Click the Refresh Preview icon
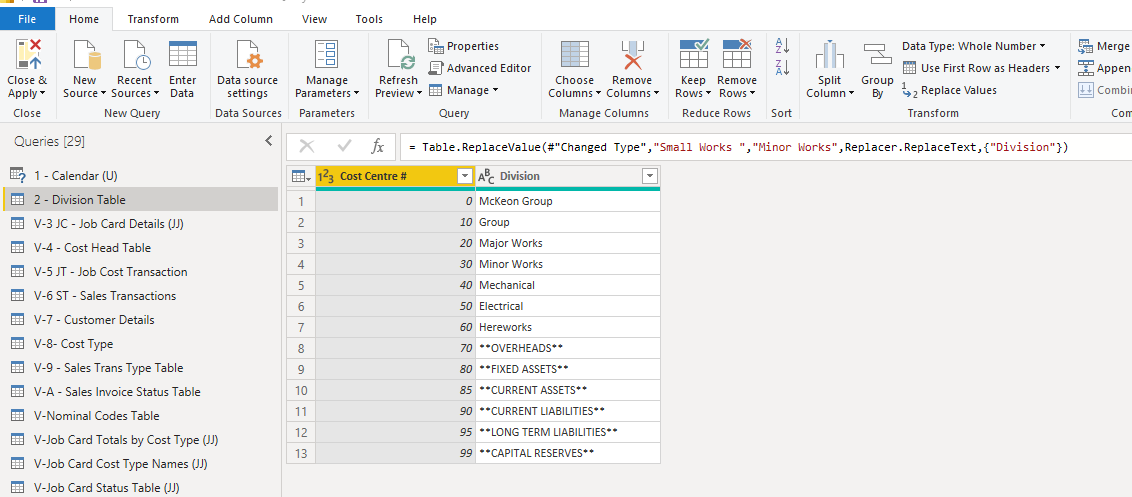This screenshot has width=1132, height=497. pos(399,55)
